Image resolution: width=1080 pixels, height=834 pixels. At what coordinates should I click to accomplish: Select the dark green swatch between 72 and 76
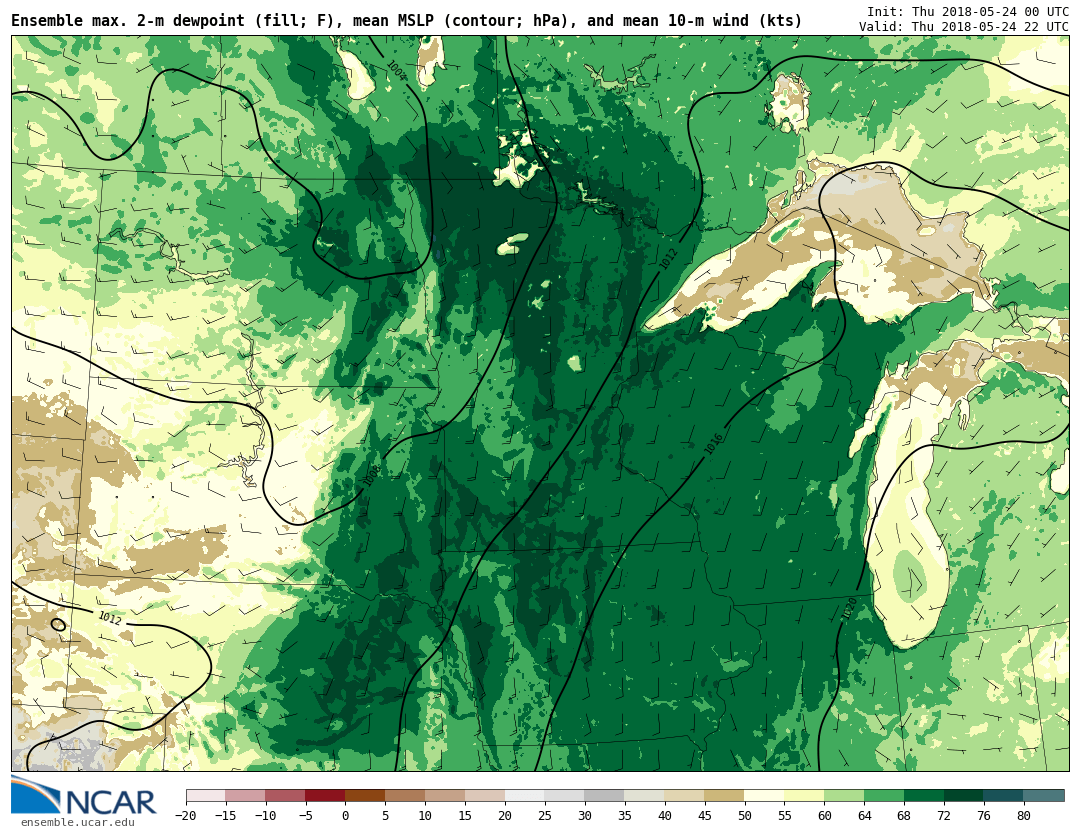(x=965, y=796)
